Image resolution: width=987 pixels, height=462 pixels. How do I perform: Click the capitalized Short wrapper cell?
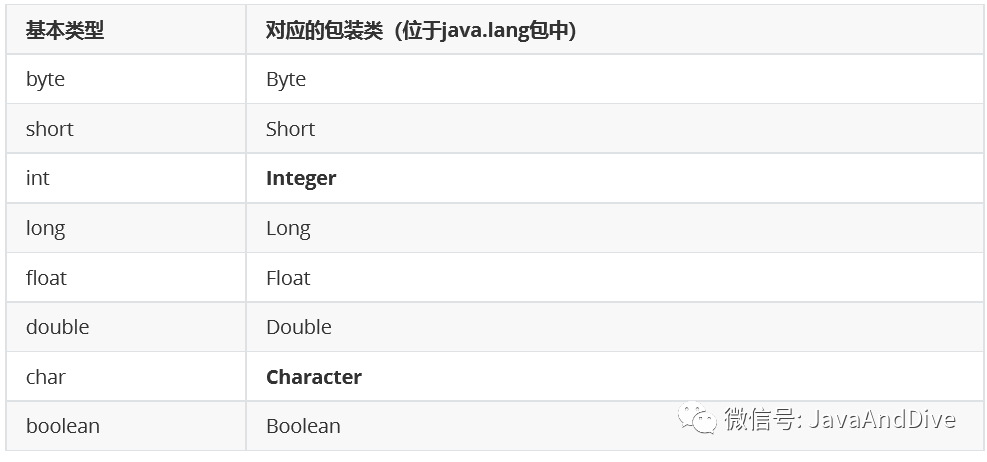tap(614, 129)
